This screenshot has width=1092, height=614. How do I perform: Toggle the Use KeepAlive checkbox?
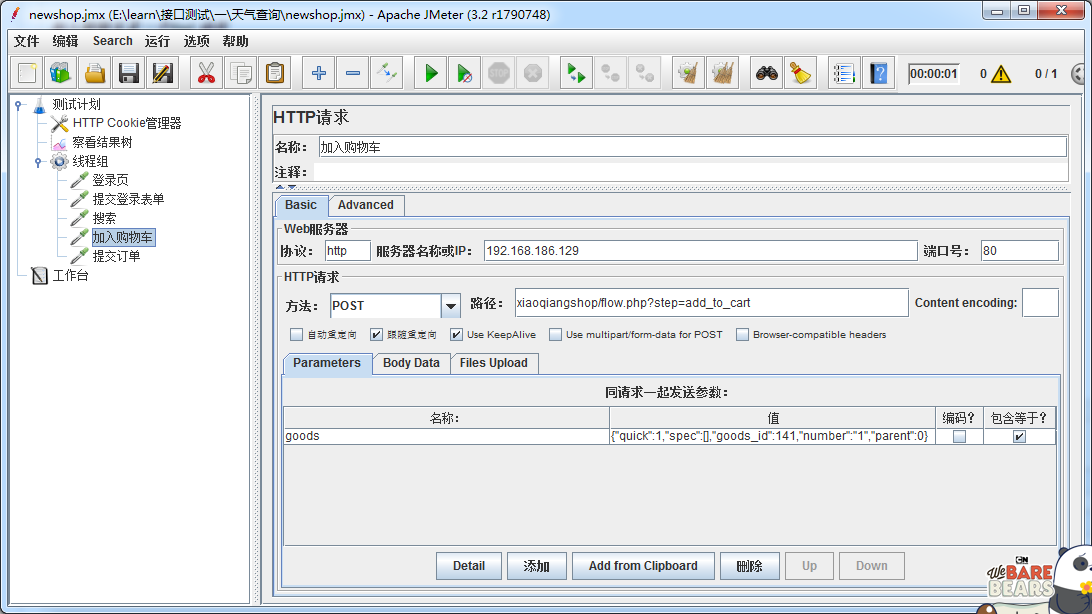[x=456, y=335]
